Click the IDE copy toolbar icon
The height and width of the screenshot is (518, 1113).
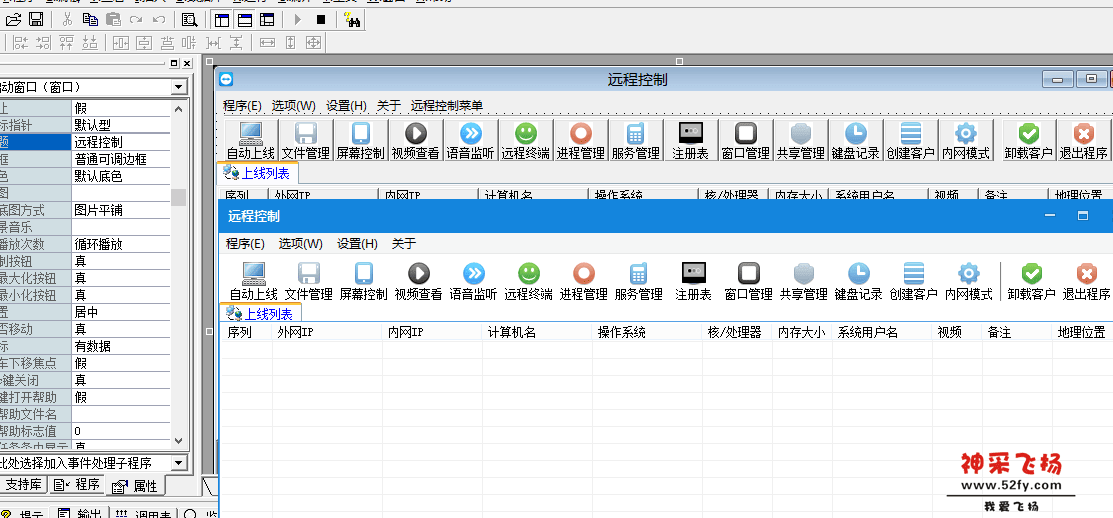pyautogui.click(x=90, y=19)
